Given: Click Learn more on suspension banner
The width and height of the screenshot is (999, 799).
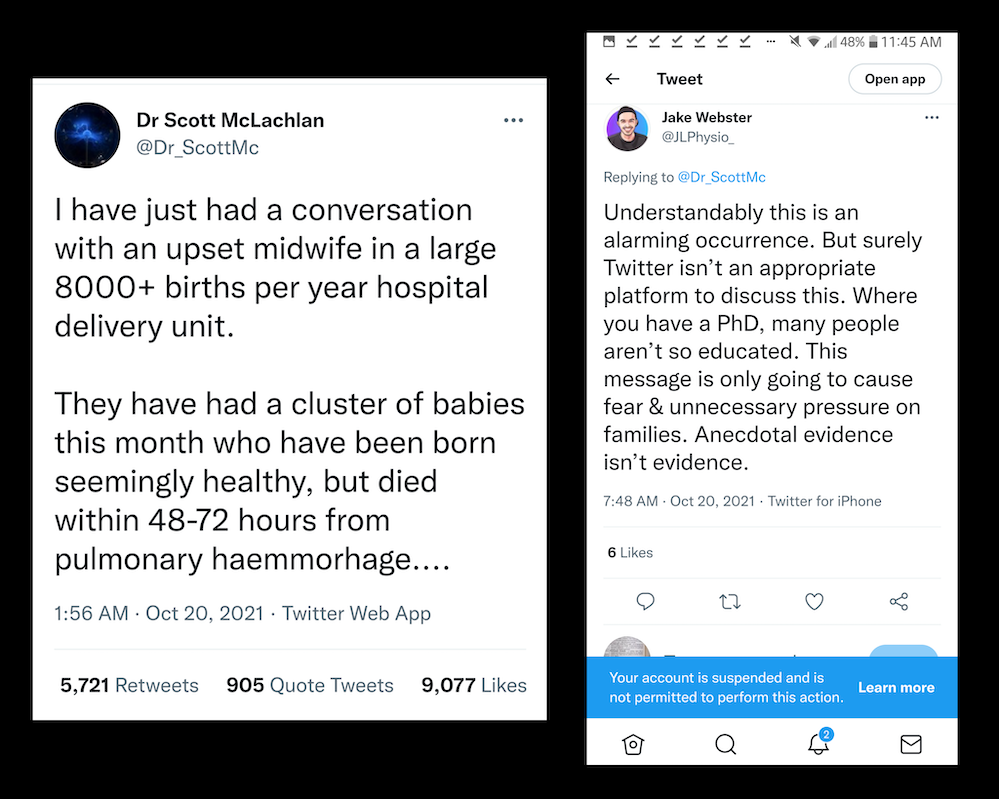Looking at the screenshot, I should 896,688.
